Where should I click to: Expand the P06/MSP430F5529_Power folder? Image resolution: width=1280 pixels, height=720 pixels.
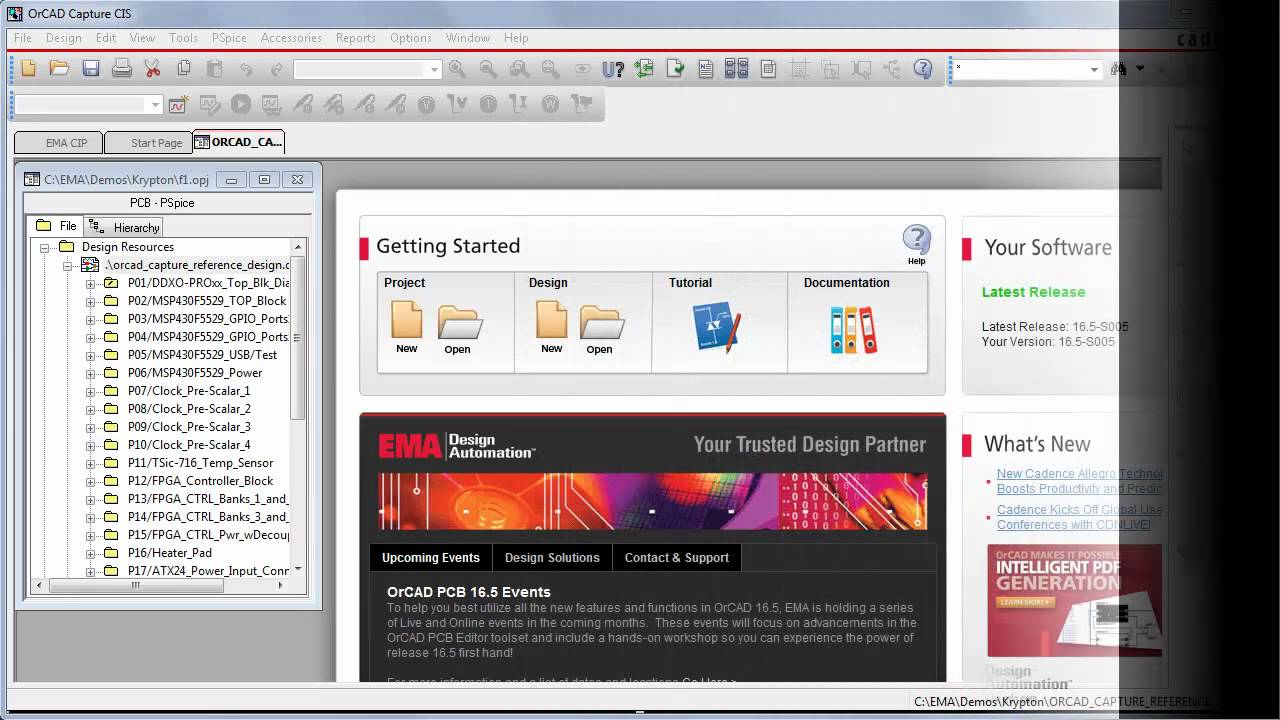tap(91, 373)
